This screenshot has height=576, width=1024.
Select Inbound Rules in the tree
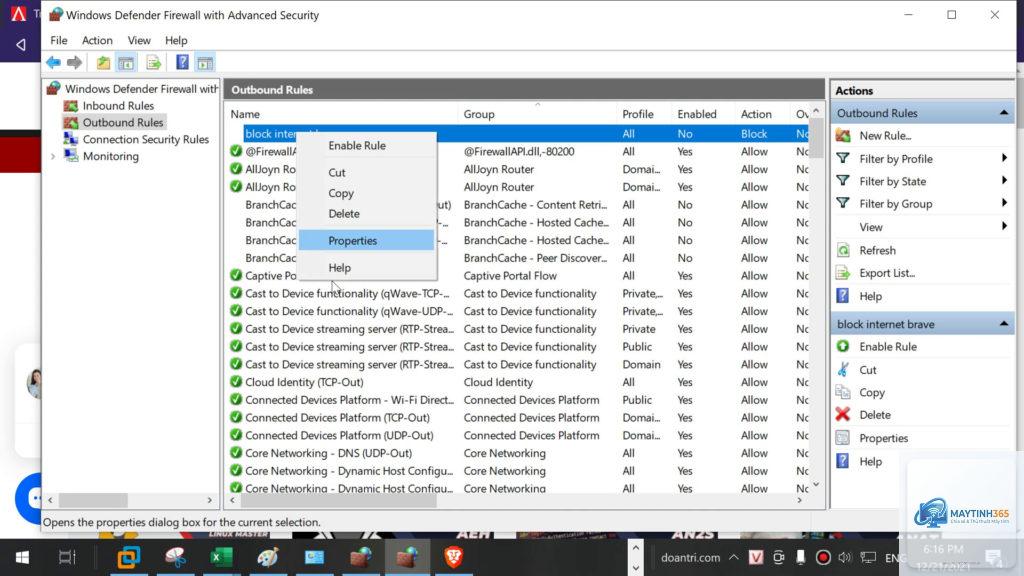click(118, 106)
